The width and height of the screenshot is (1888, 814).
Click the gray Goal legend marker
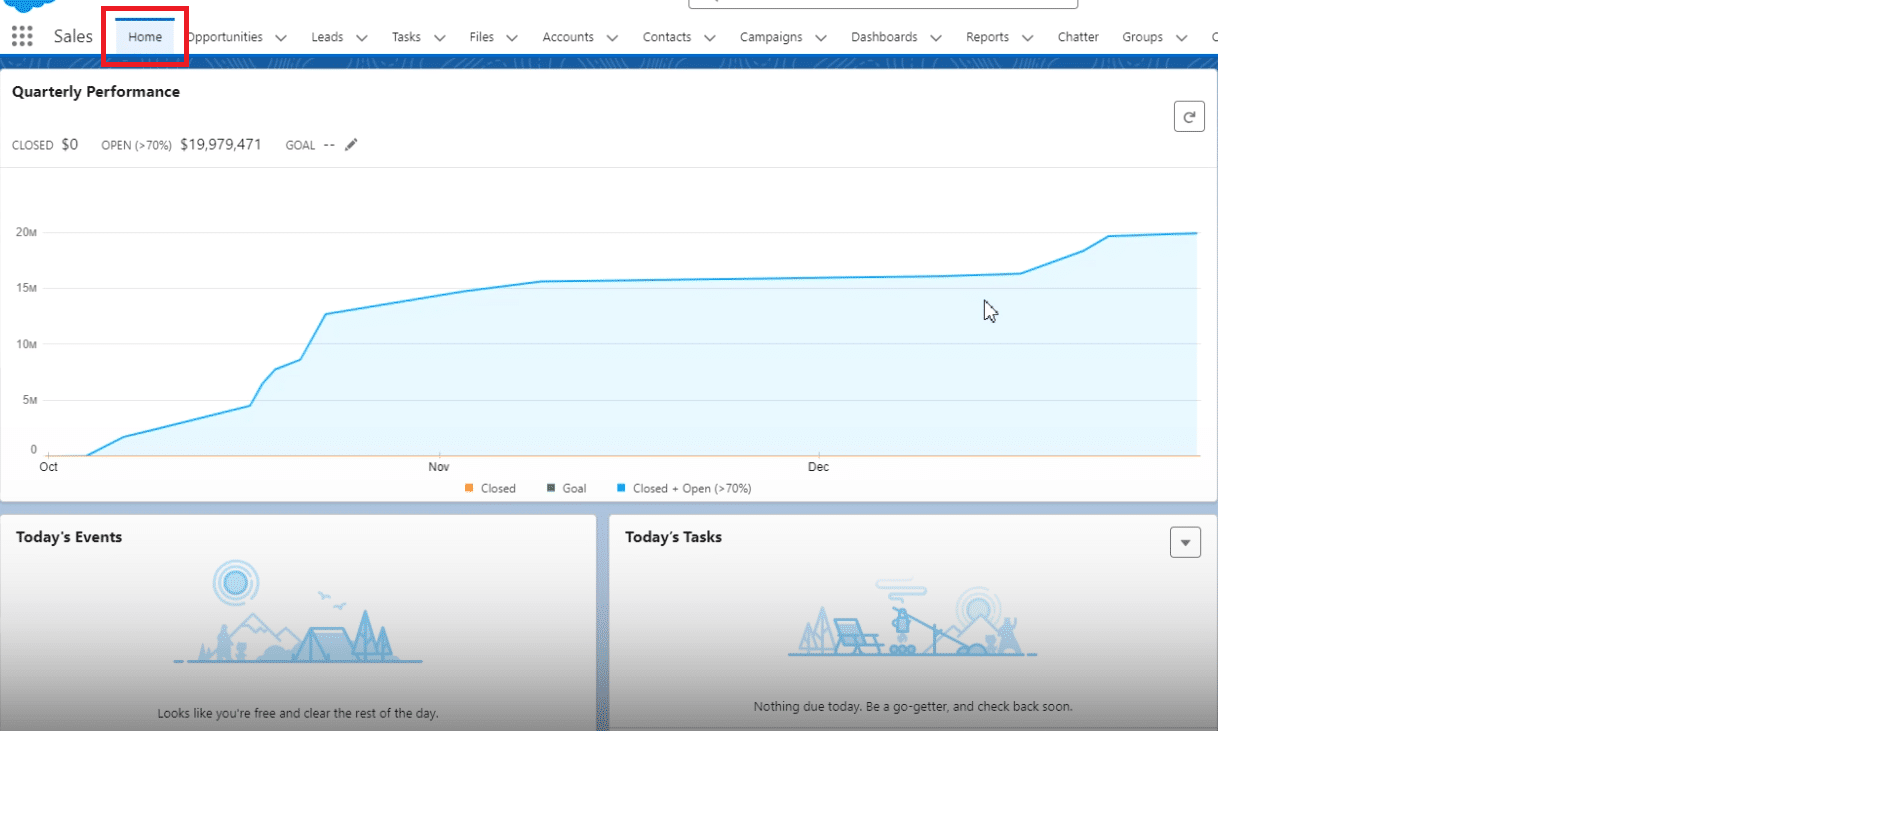coord(551,488)
